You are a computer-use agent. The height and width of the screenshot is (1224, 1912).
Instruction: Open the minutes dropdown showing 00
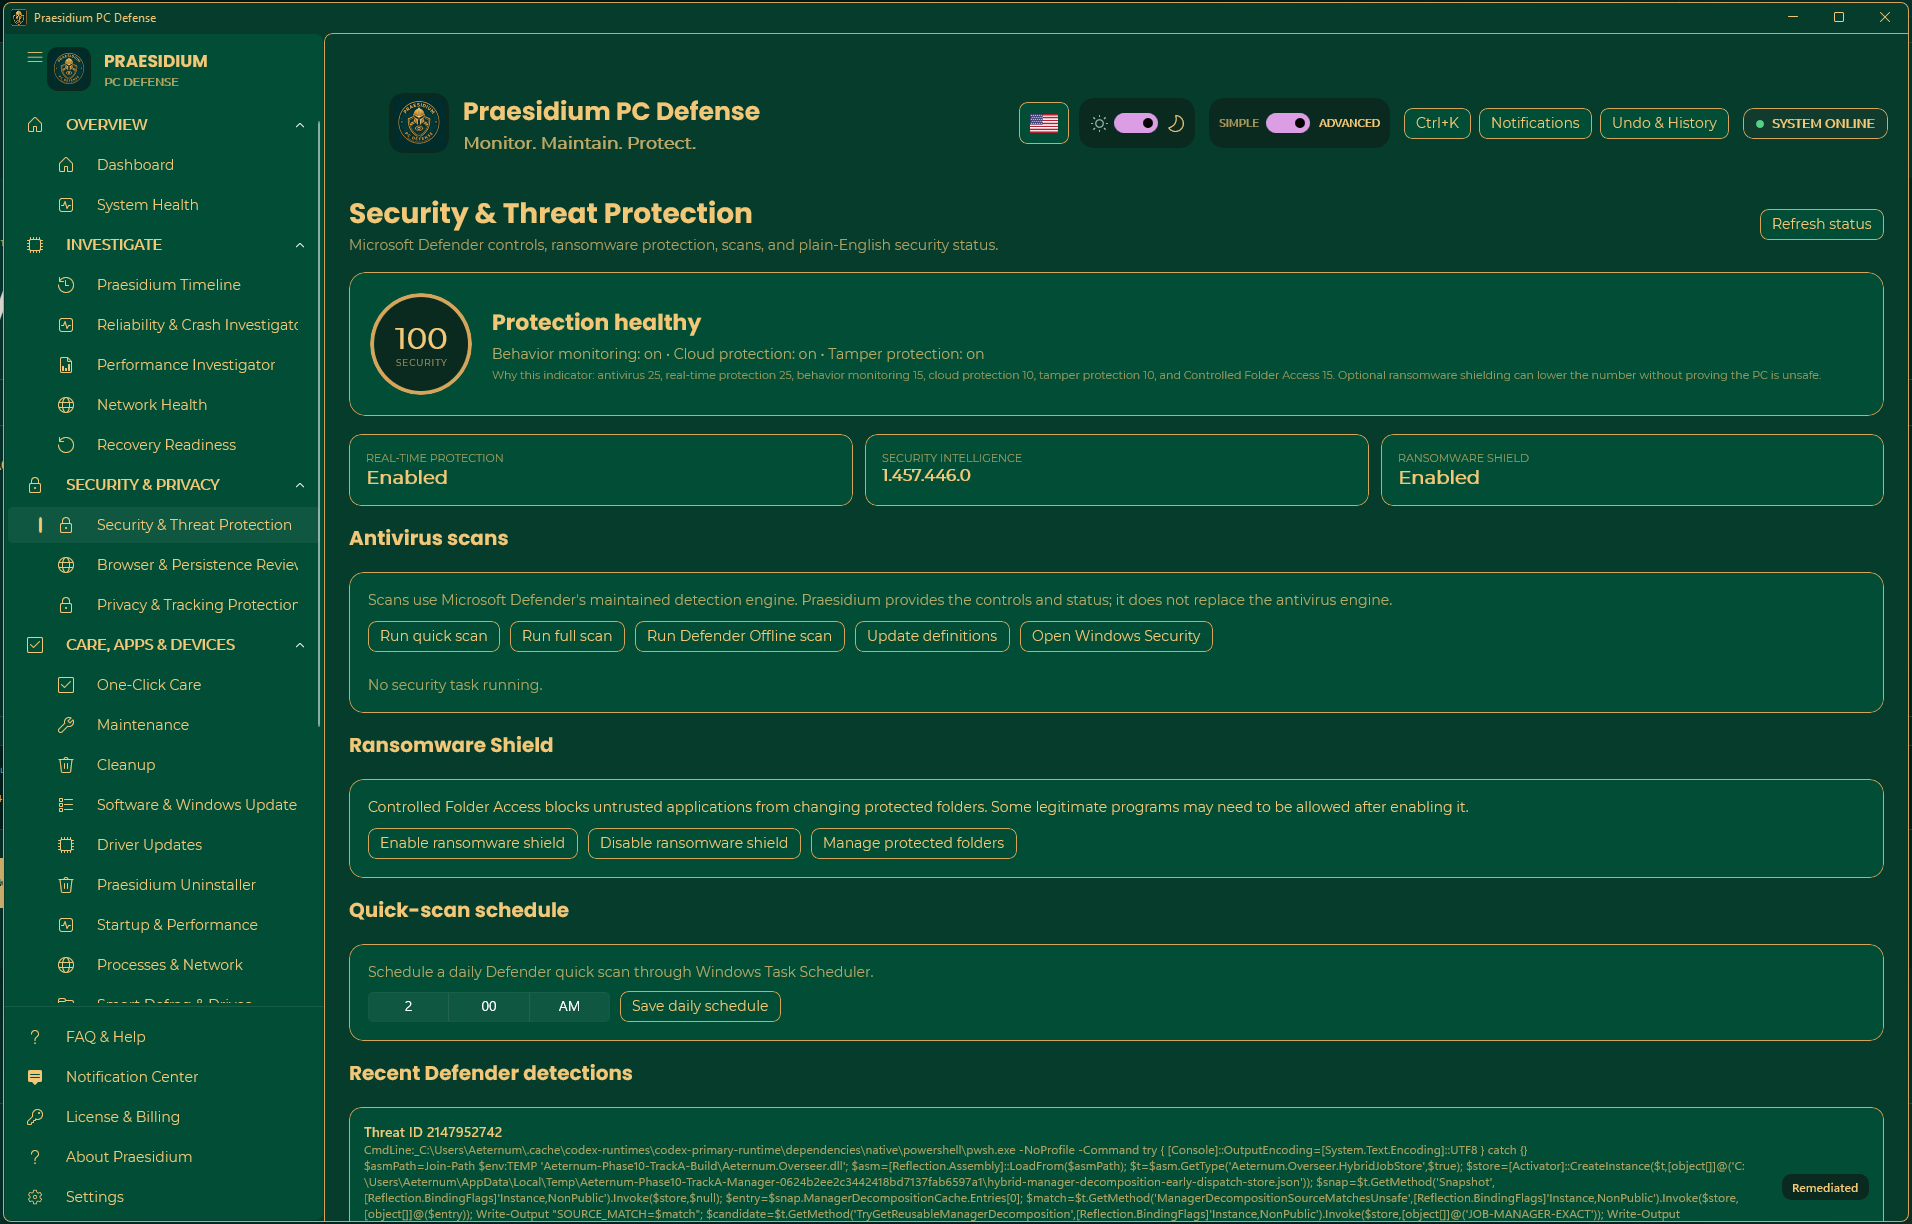click(x=489, y=1006)
